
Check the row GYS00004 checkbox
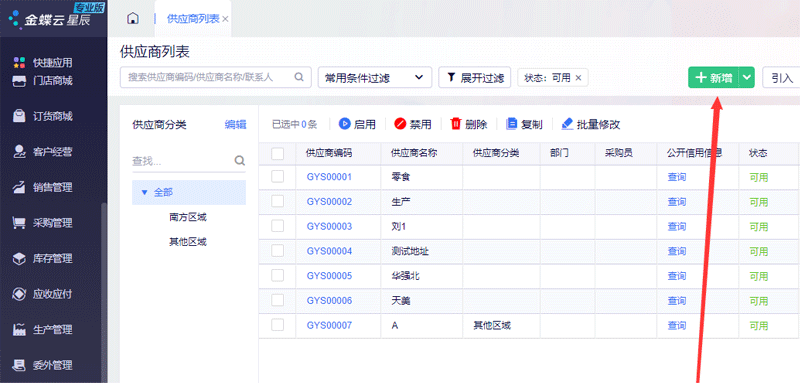tap(278, 251)
